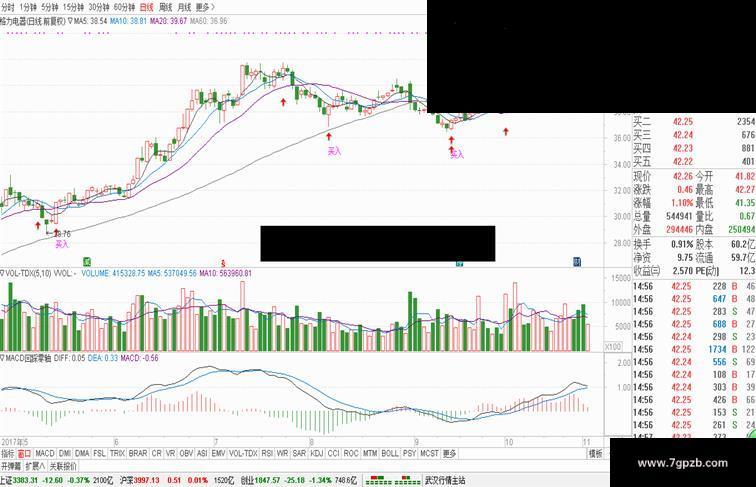The width and height of the screenshot is (756, 487).
Task: Choose ASI indicator
Action: pyautogui.click(x=202, y=454)
